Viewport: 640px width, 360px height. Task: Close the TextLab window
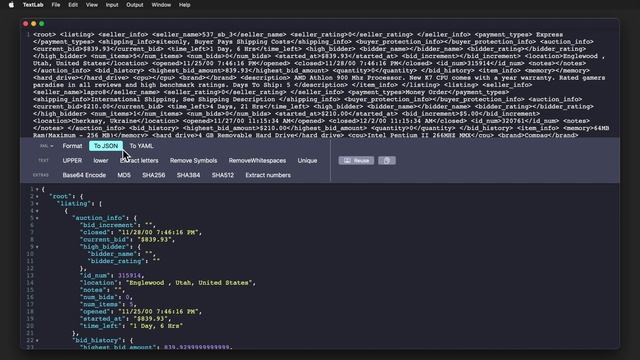[x=26, y=24]
